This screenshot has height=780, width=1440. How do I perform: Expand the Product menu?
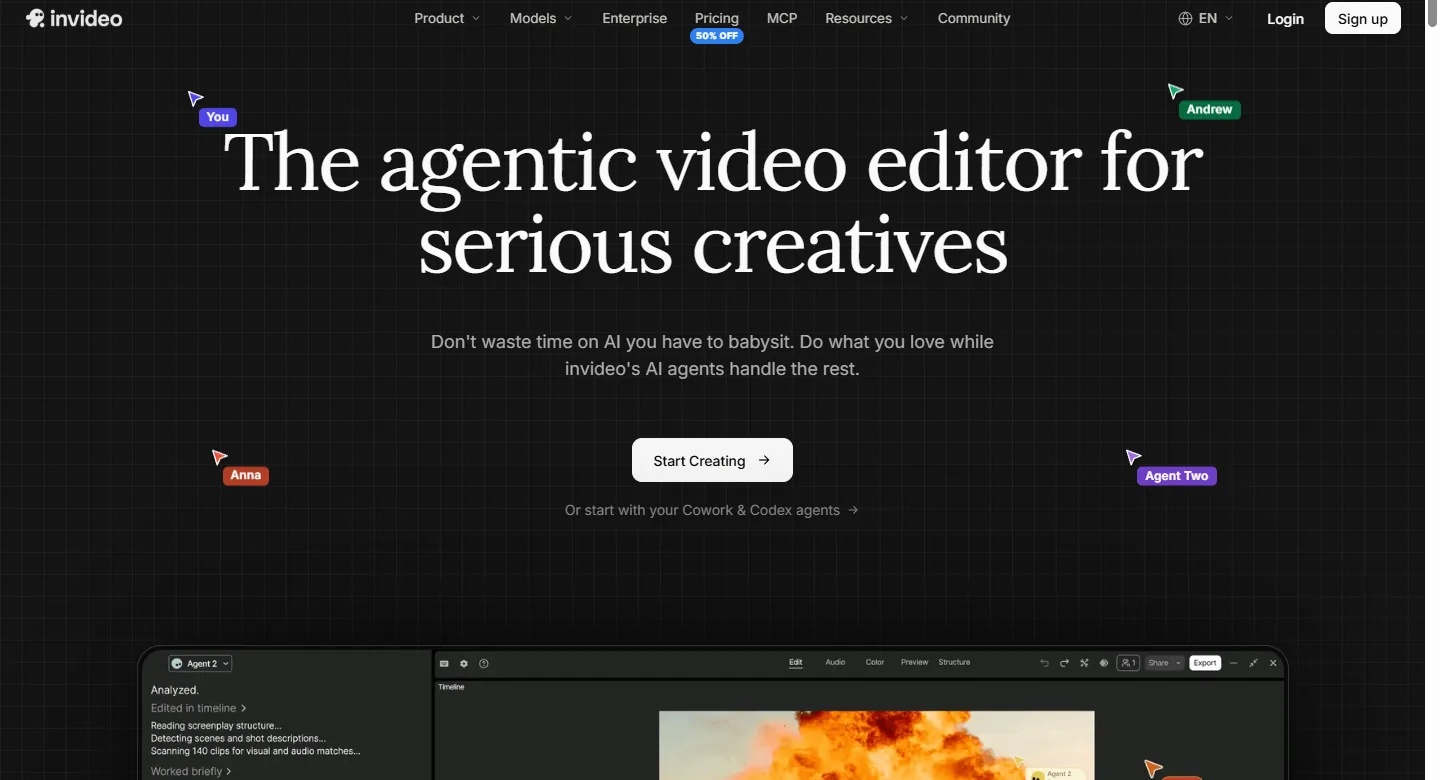pyautogui.click(x=447, y=18)
